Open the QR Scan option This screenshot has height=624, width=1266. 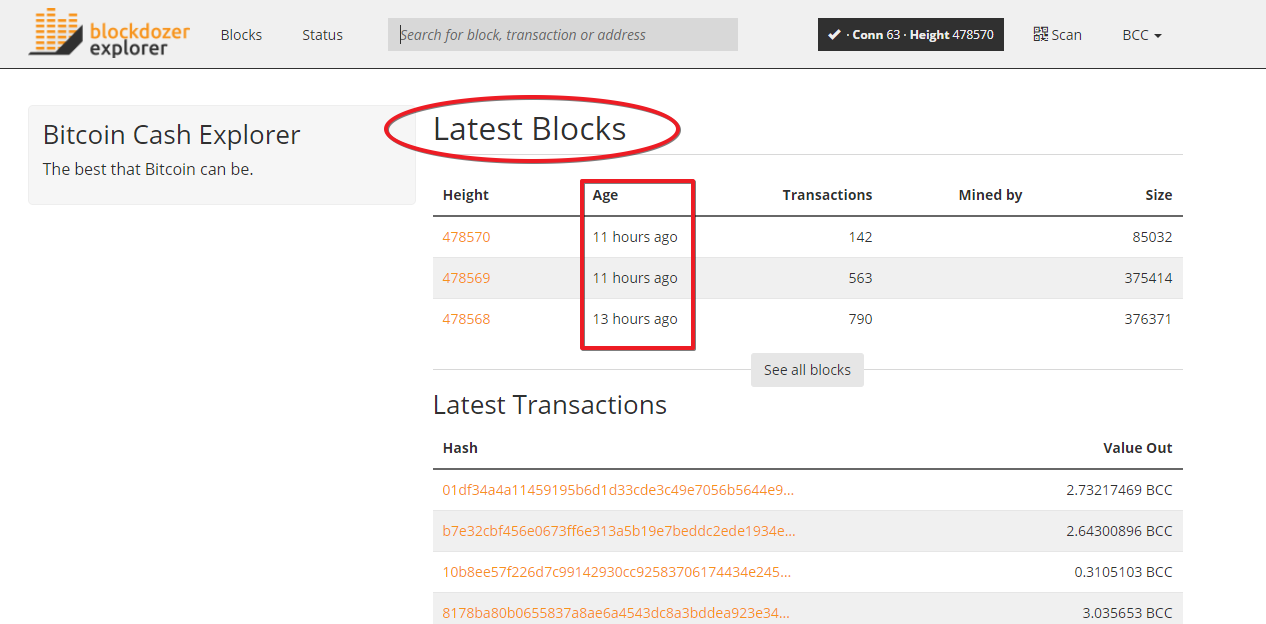click(1057, 34)
